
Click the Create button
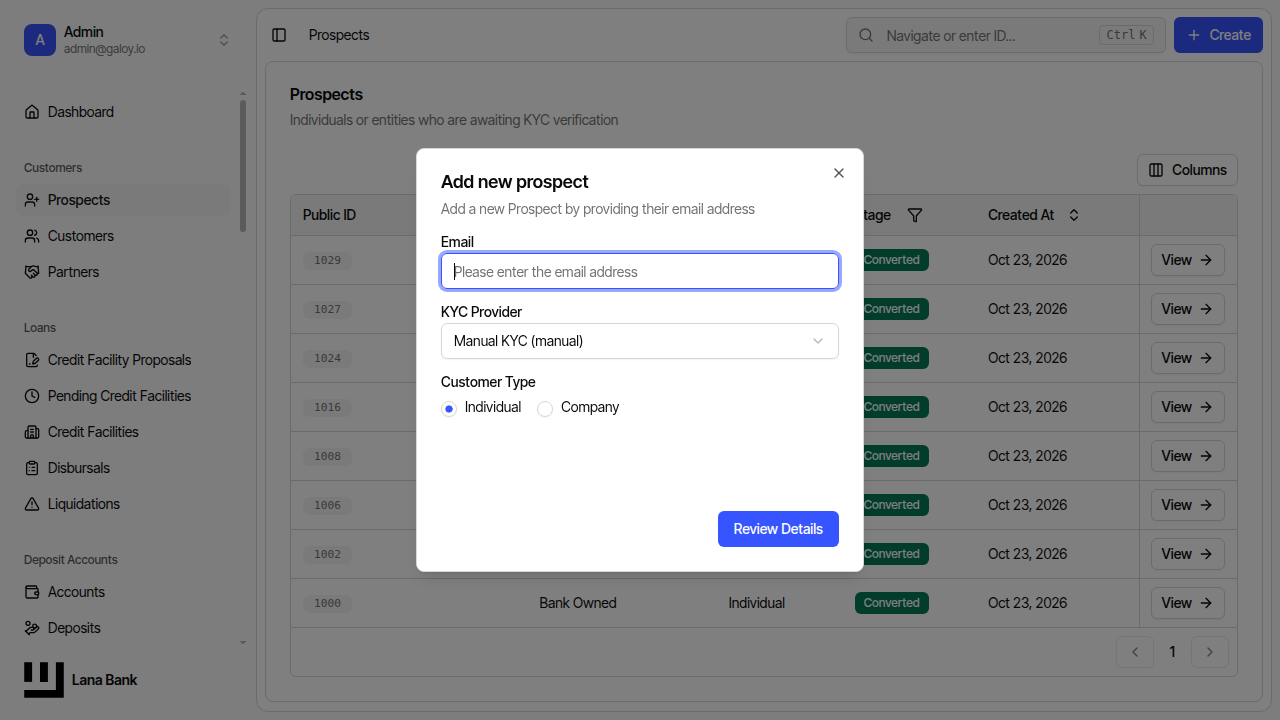pyautogui.click(x=1218, y=35)
